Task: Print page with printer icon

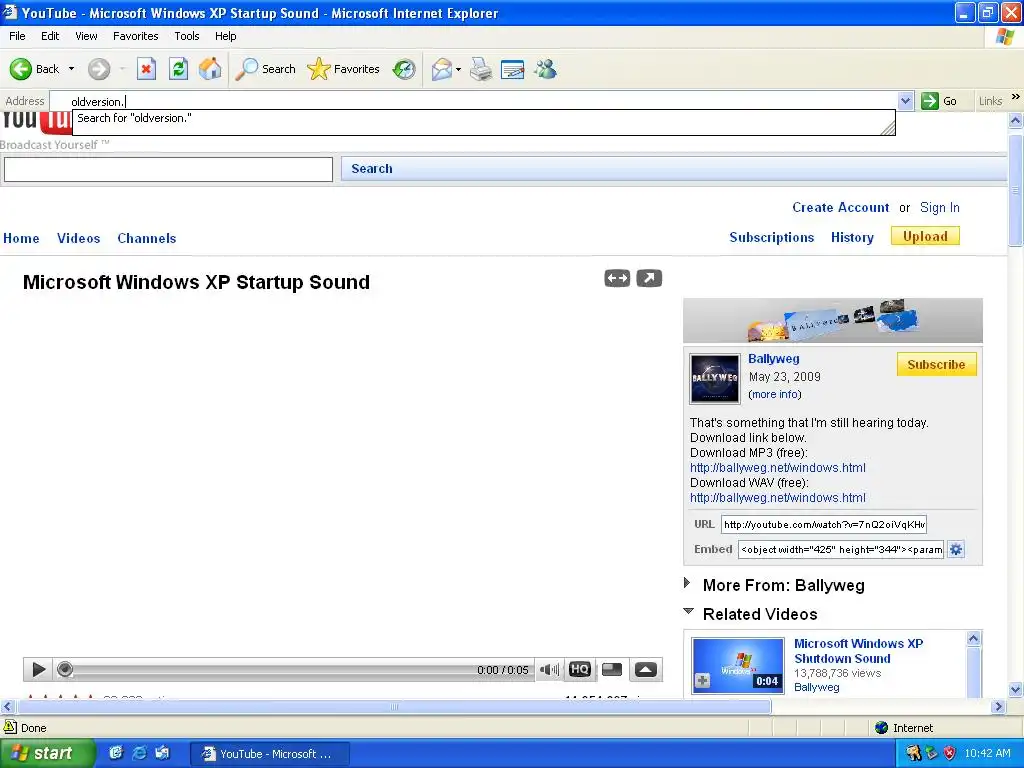Action: [x=481, y=69]
